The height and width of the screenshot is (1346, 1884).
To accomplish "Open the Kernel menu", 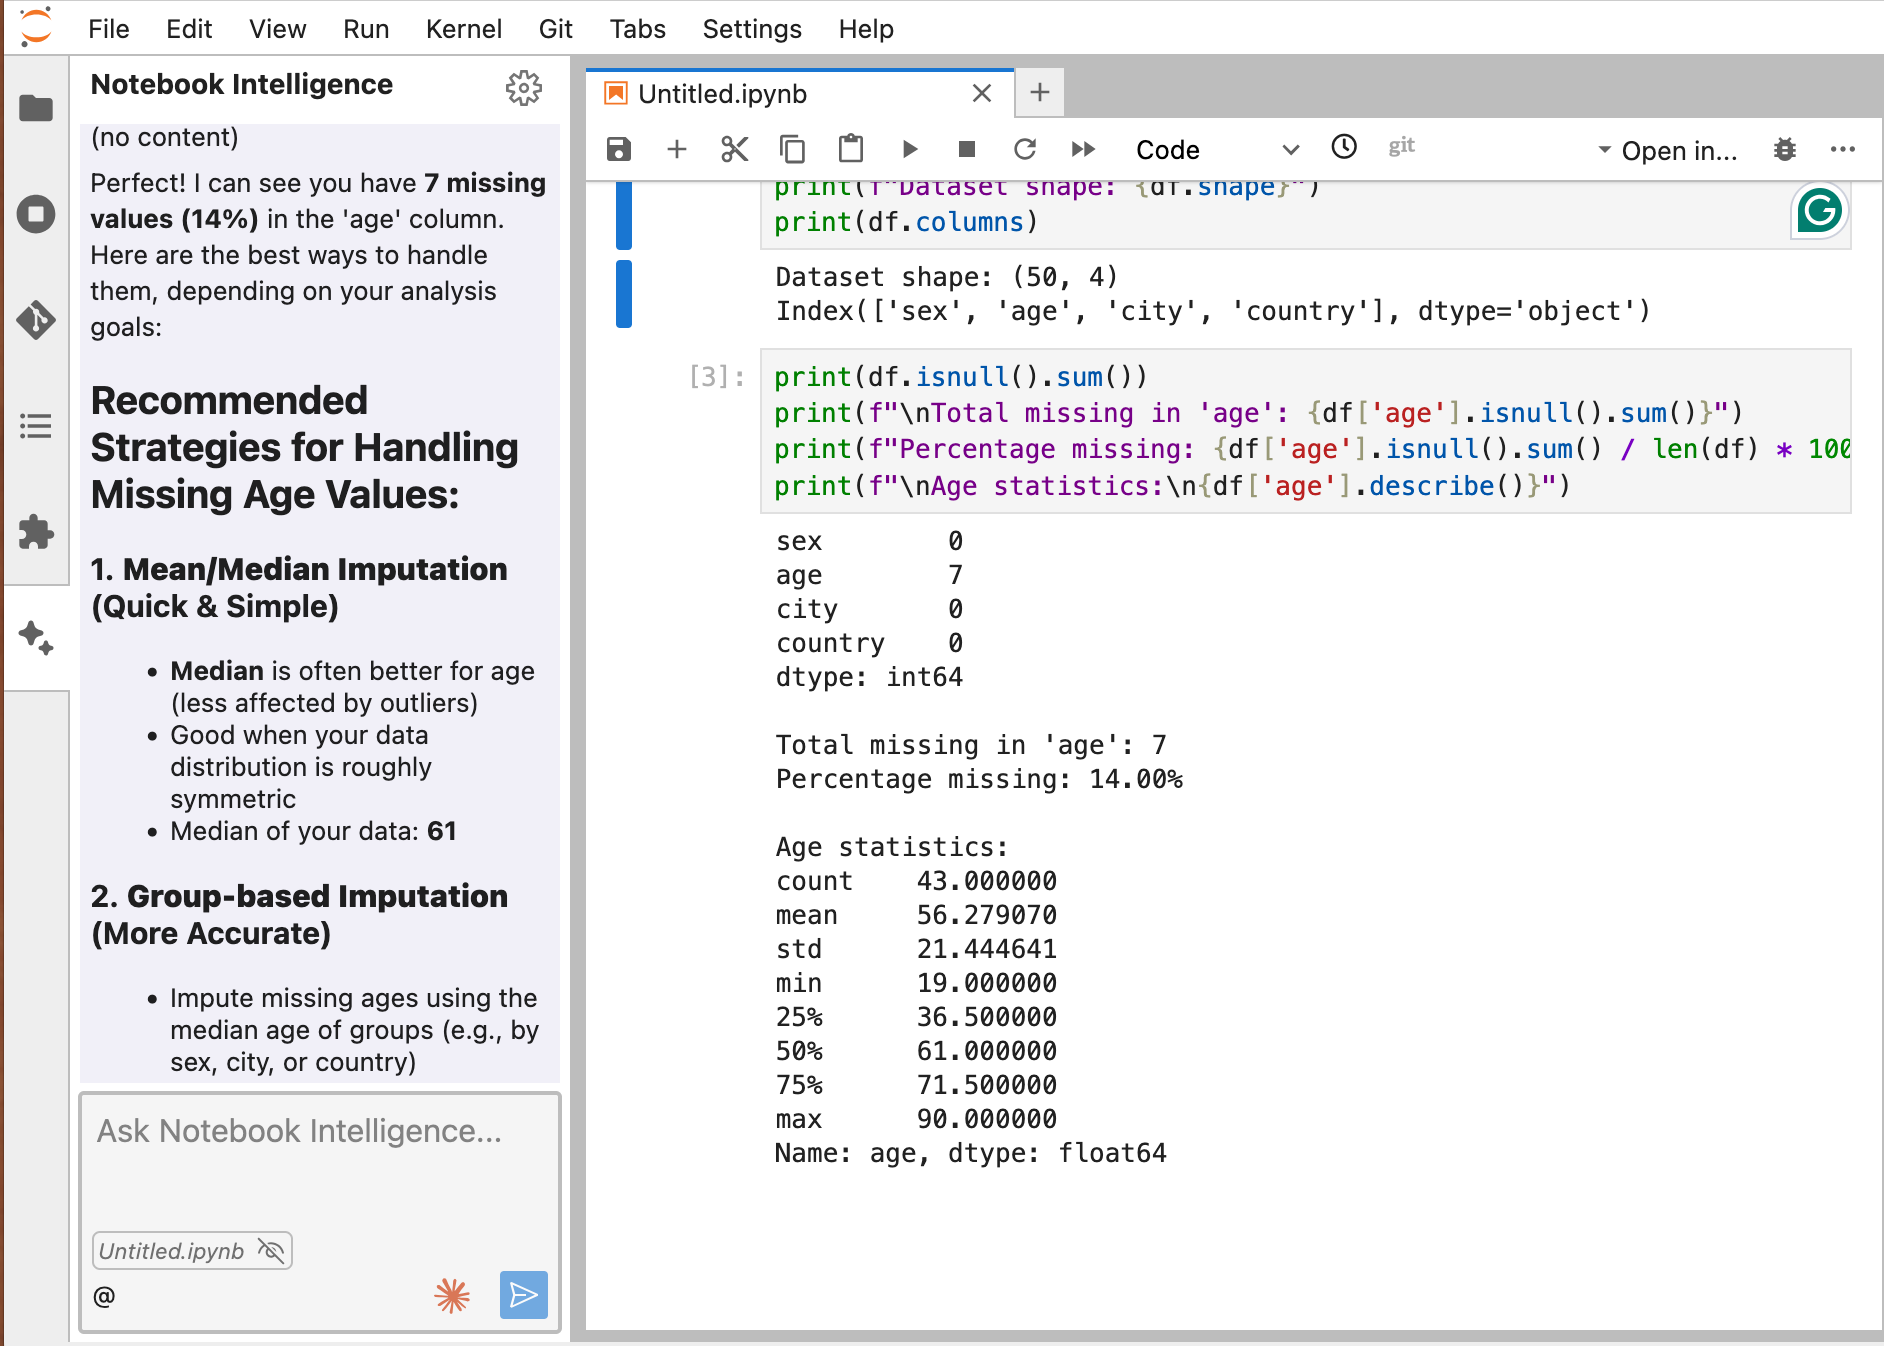I will 463,29.
